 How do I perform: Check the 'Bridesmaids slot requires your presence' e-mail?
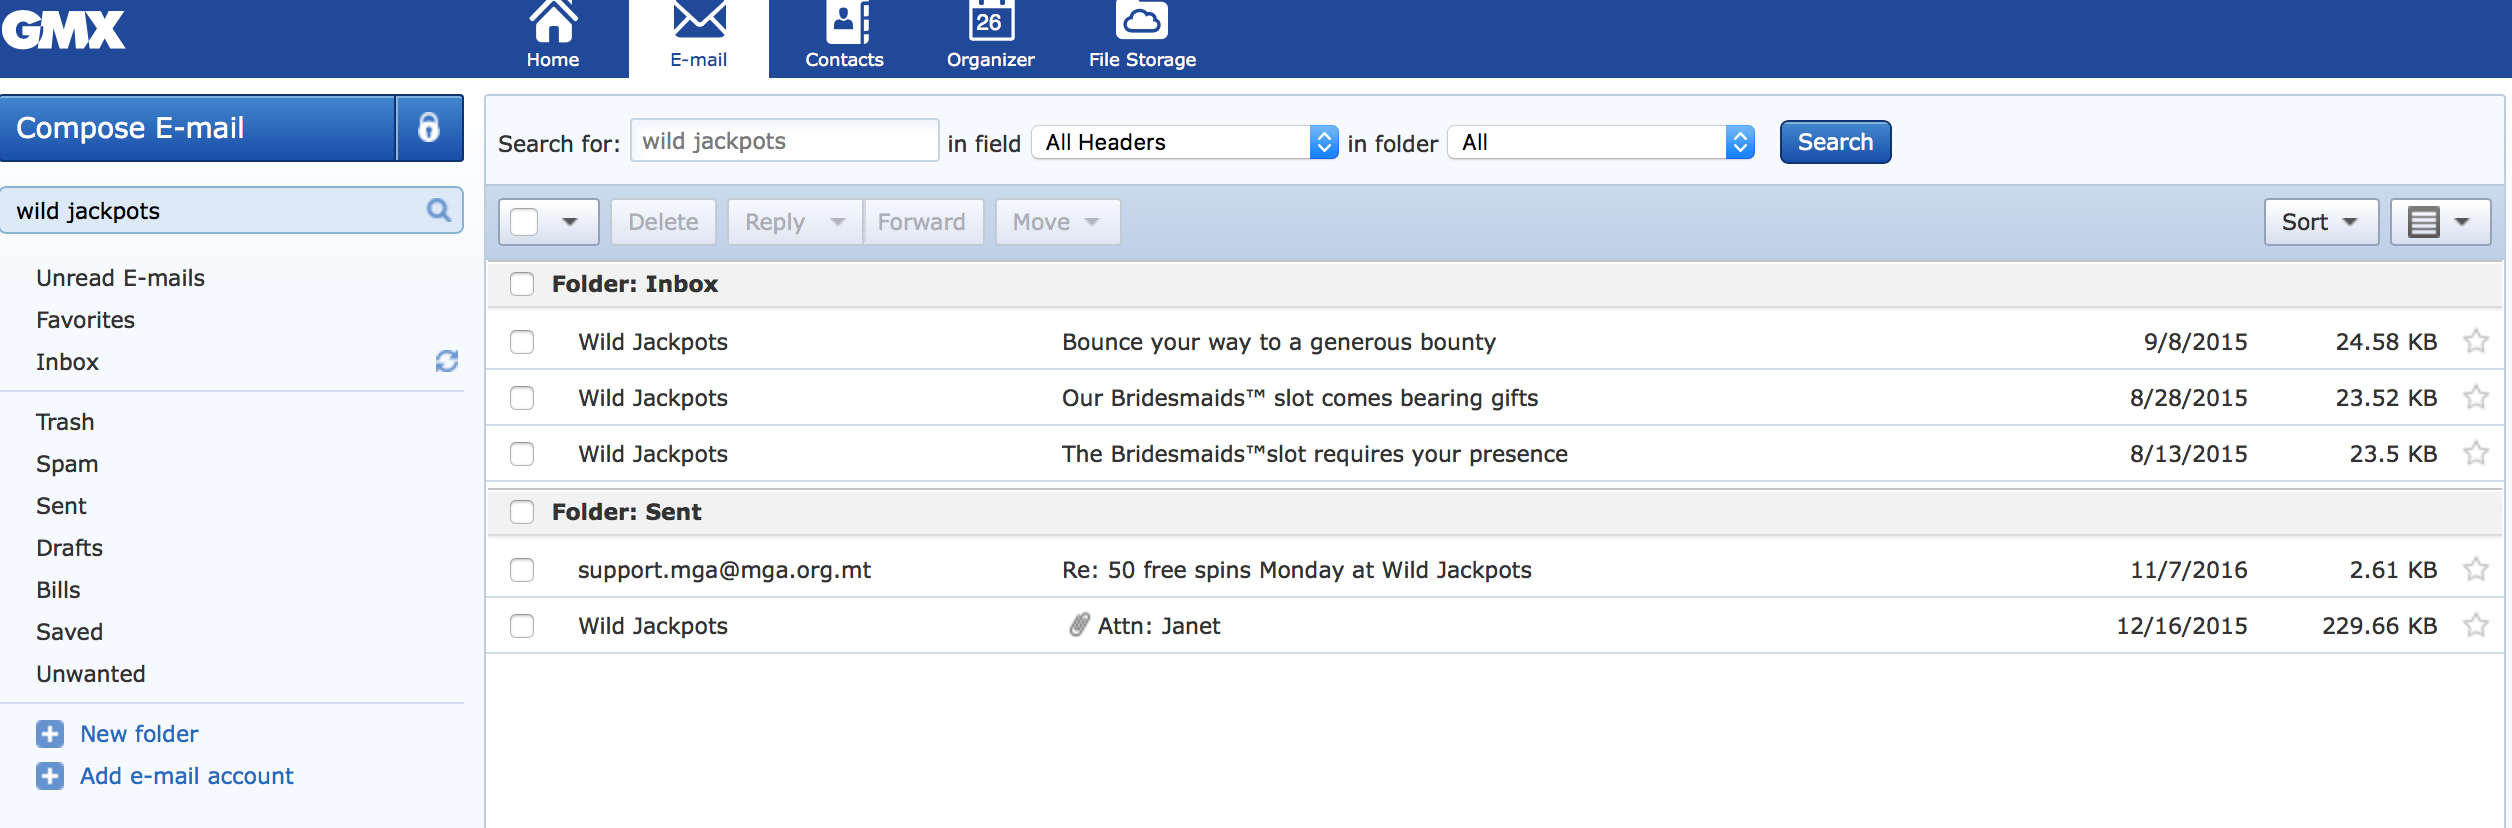(x=522, y=454)
